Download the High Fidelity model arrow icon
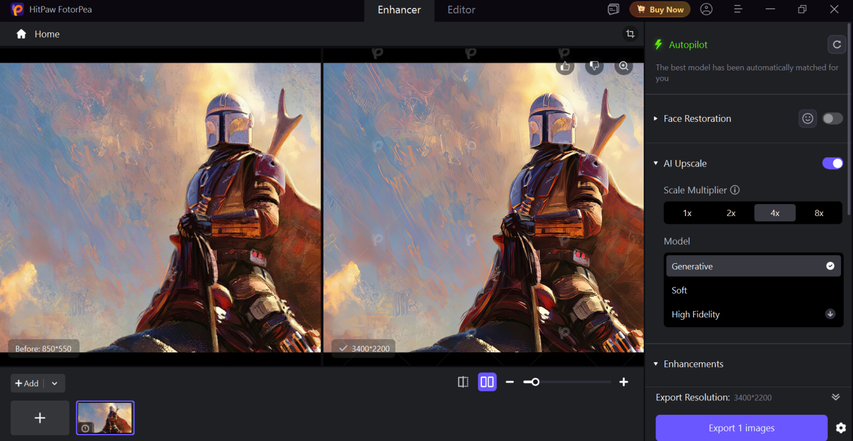853x441 pixels. [x=830, y=314]
